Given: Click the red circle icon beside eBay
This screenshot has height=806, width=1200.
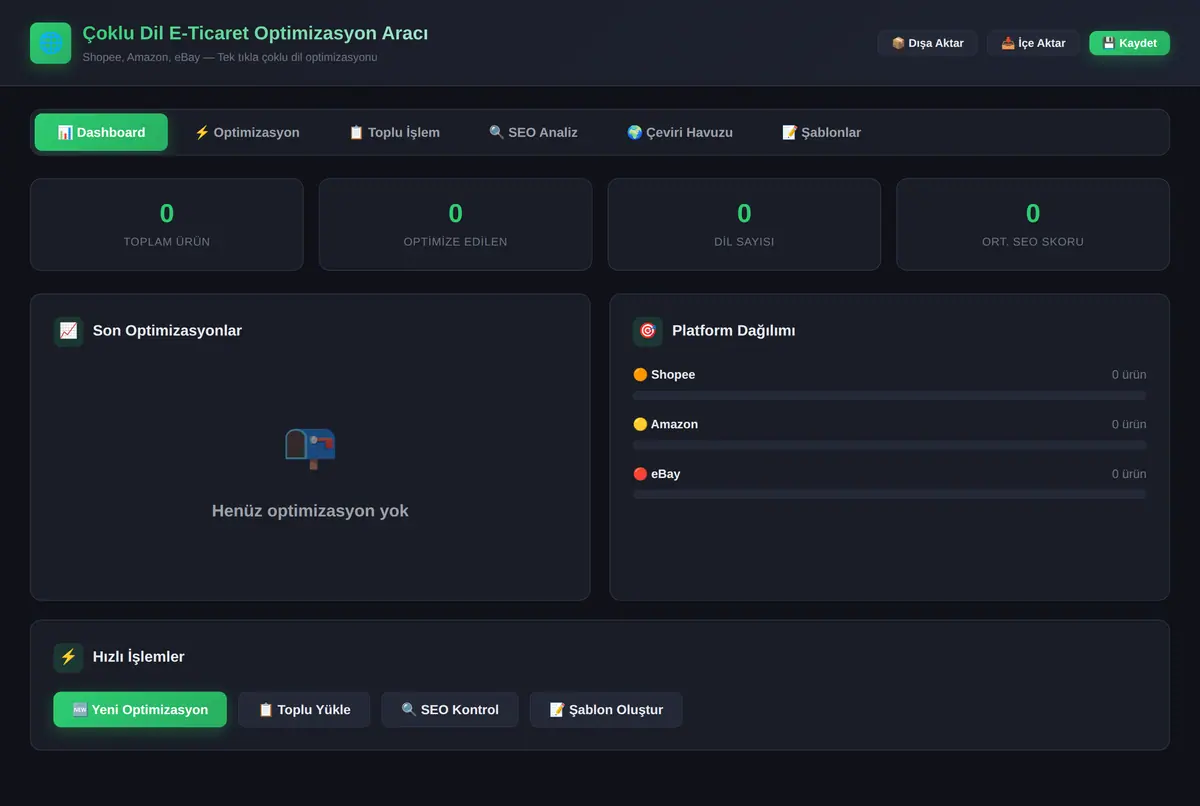Looking at the screenshot, I should 640,474.
